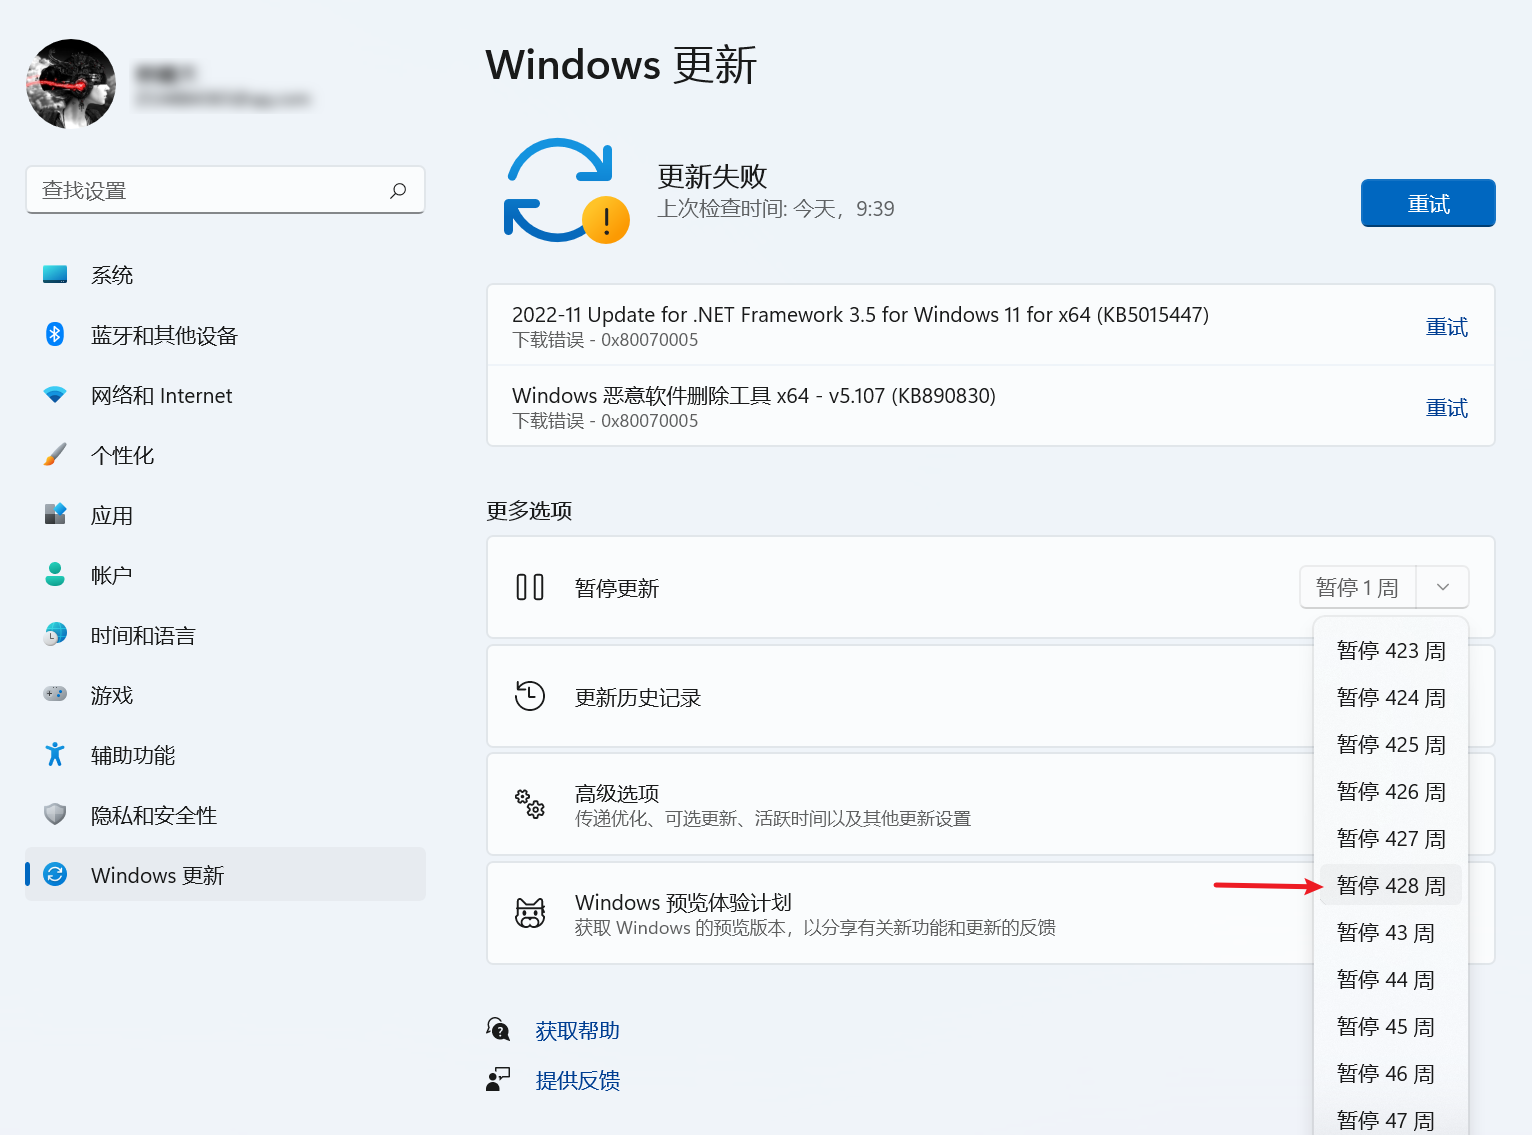The height and width of the screenshot is (1135, 1532).
Task: Click the Wi-Fi network icon in sidebar
Action: pos(55,395)
